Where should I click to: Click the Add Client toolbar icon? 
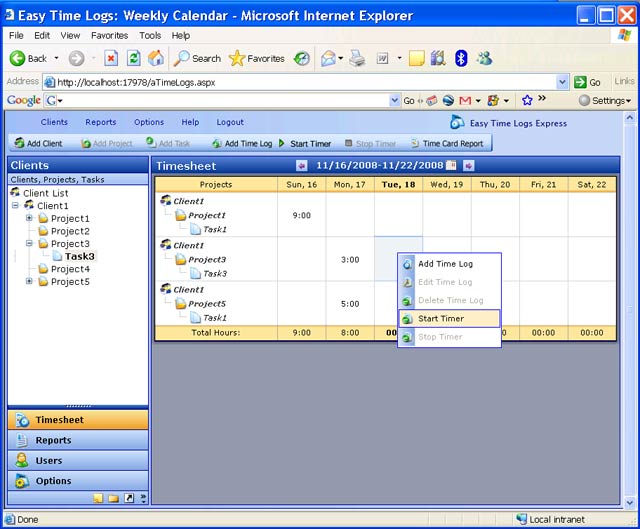19,143
